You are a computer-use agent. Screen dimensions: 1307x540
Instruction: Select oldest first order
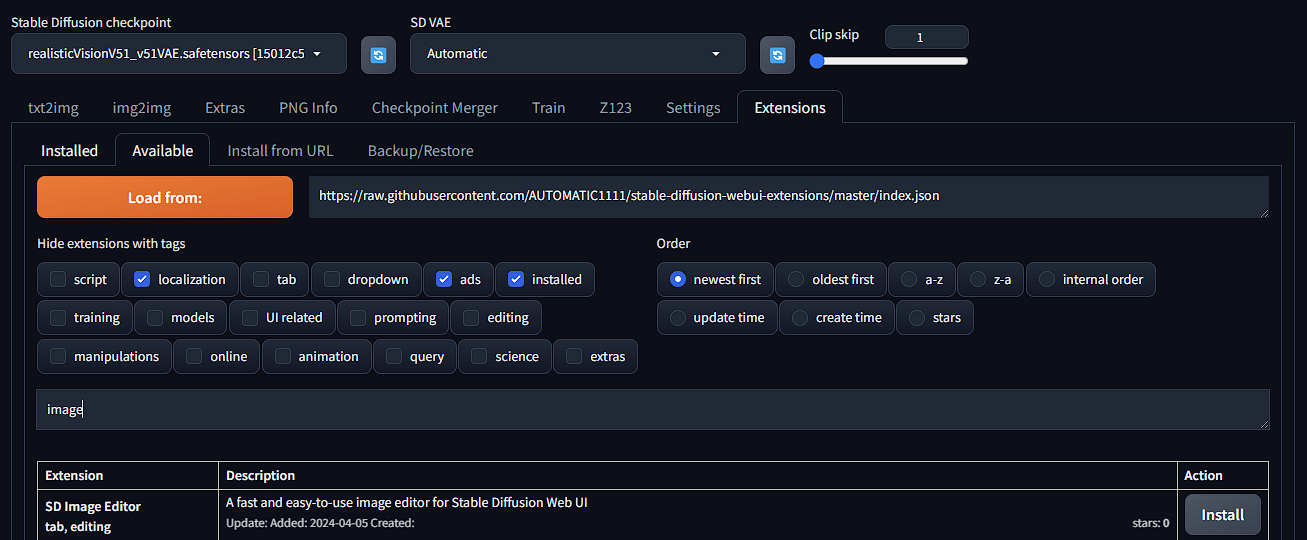(796, 279)
